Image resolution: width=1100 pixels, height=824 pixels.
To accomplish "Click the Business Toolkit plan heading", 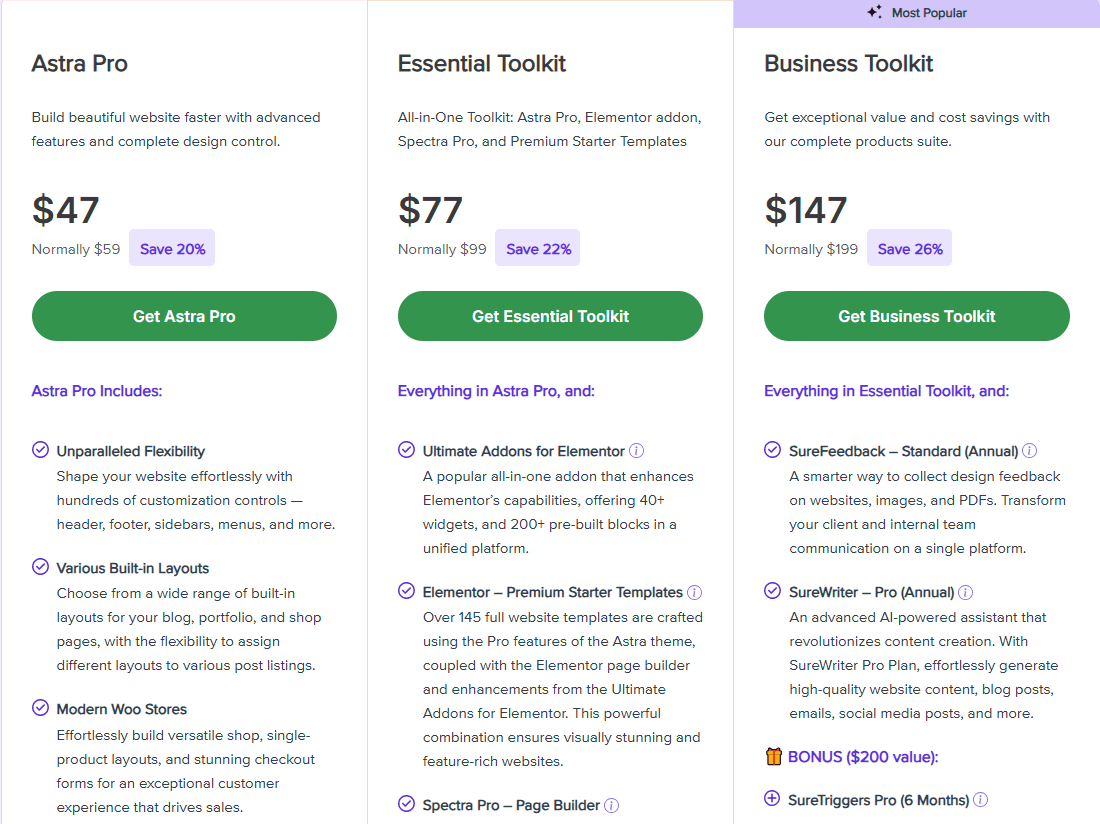I will (848, 64).
